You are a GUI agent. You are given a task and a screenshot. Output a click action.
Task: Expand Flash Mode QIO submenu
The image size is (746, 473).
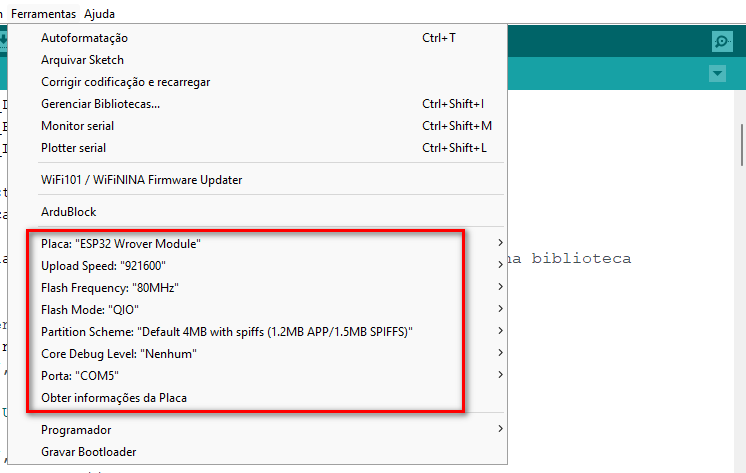(257, 310)
